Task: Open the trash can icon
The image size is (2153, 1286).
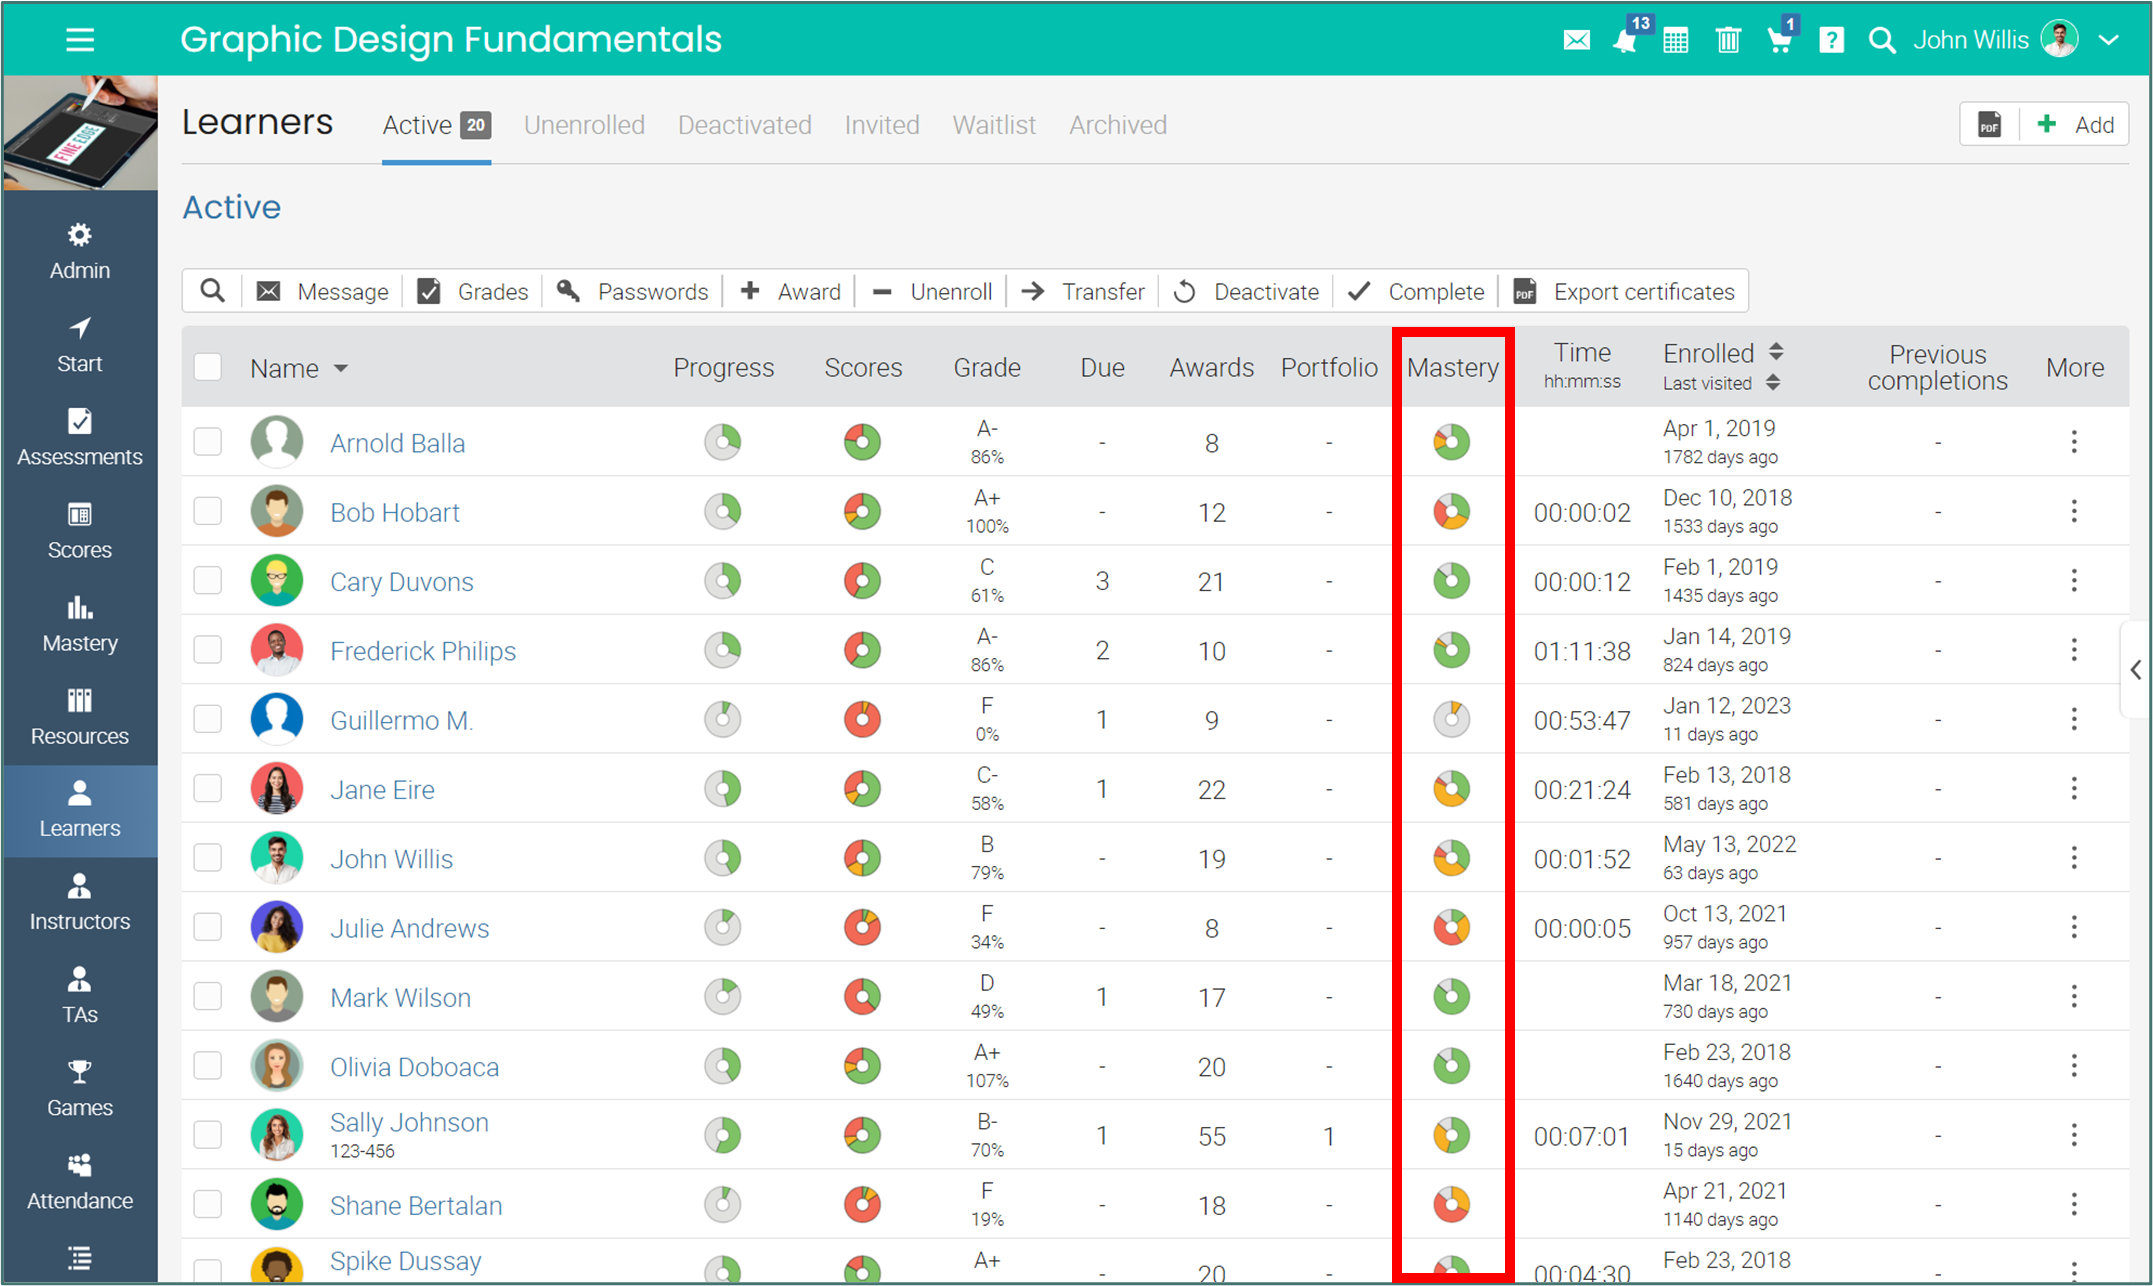Action: coord(1728,40)
